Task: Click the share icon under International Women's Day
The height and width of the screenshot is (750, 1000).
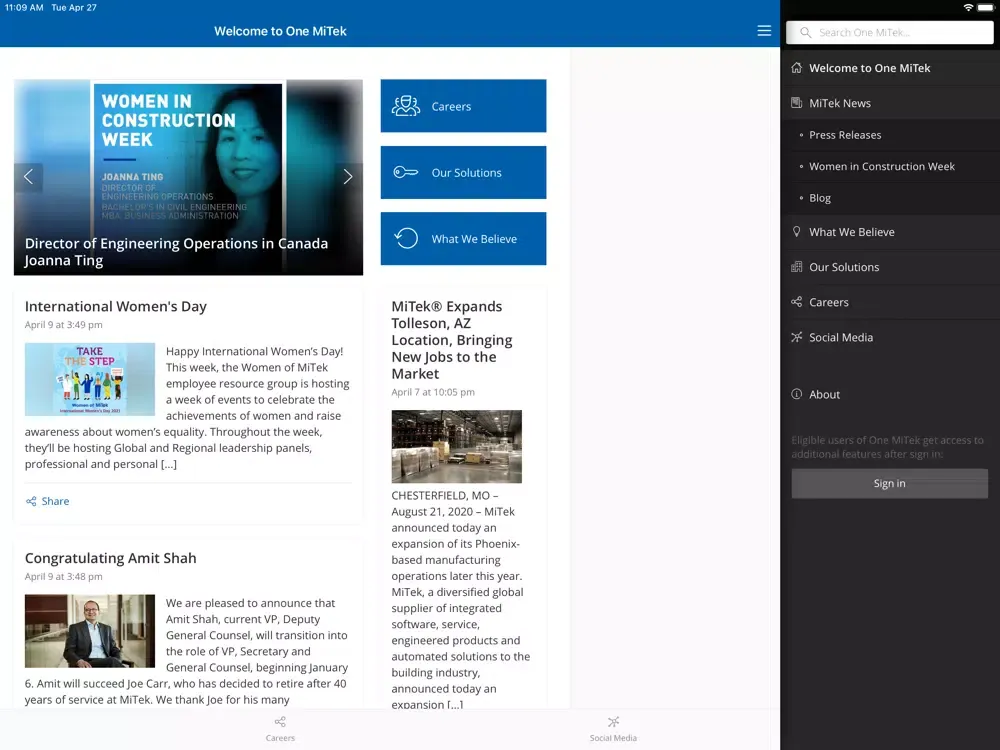Action: point(31,501)
